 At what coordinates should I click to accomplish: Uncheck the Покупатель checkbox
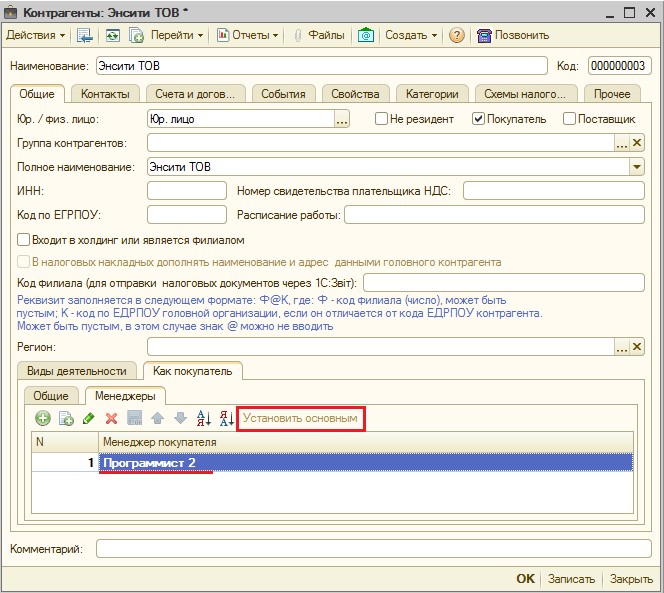[x=478, y=119]
